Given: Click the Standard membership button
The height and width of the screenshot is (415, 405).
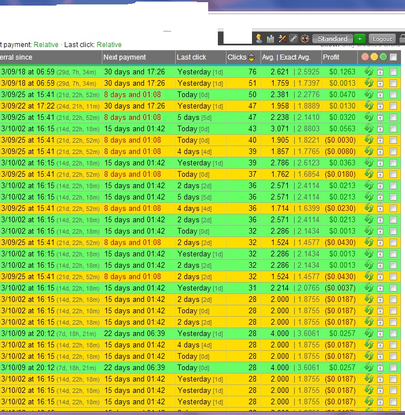Looking at the screenshot, I should tap(332, 39).
